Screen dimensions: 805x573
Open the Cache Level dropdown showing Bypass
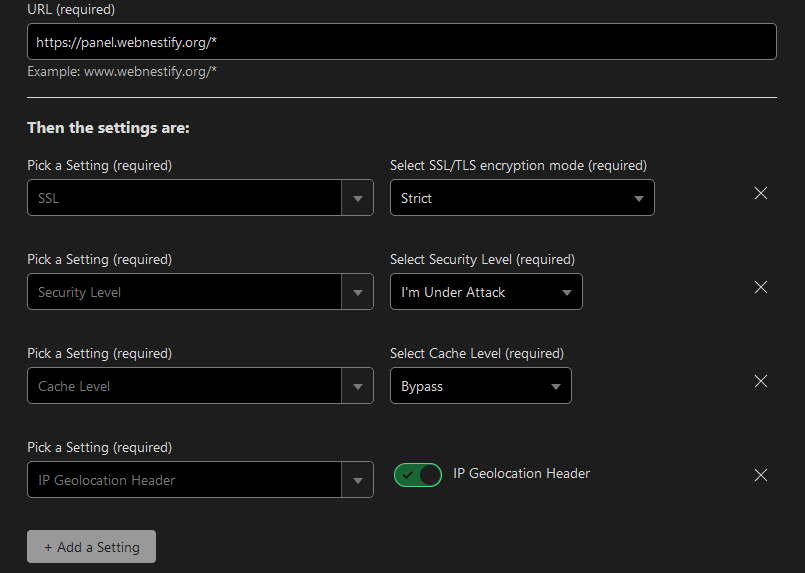(x=480, y=386)
